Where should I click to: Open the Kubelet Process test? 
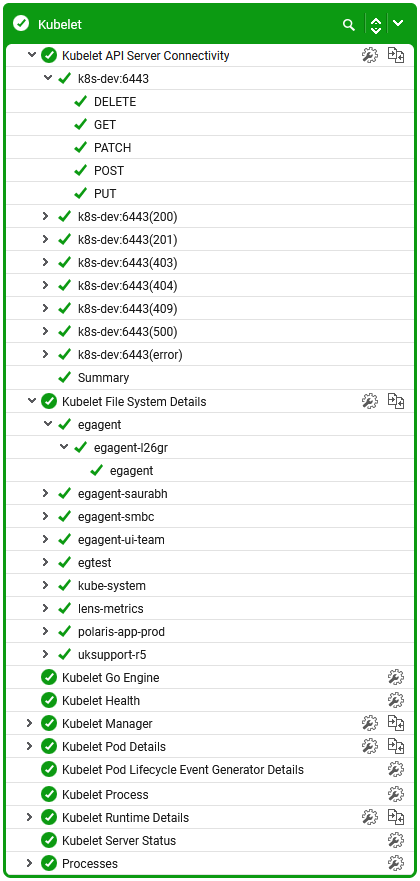pyautogui.click(x=105, y=794)
